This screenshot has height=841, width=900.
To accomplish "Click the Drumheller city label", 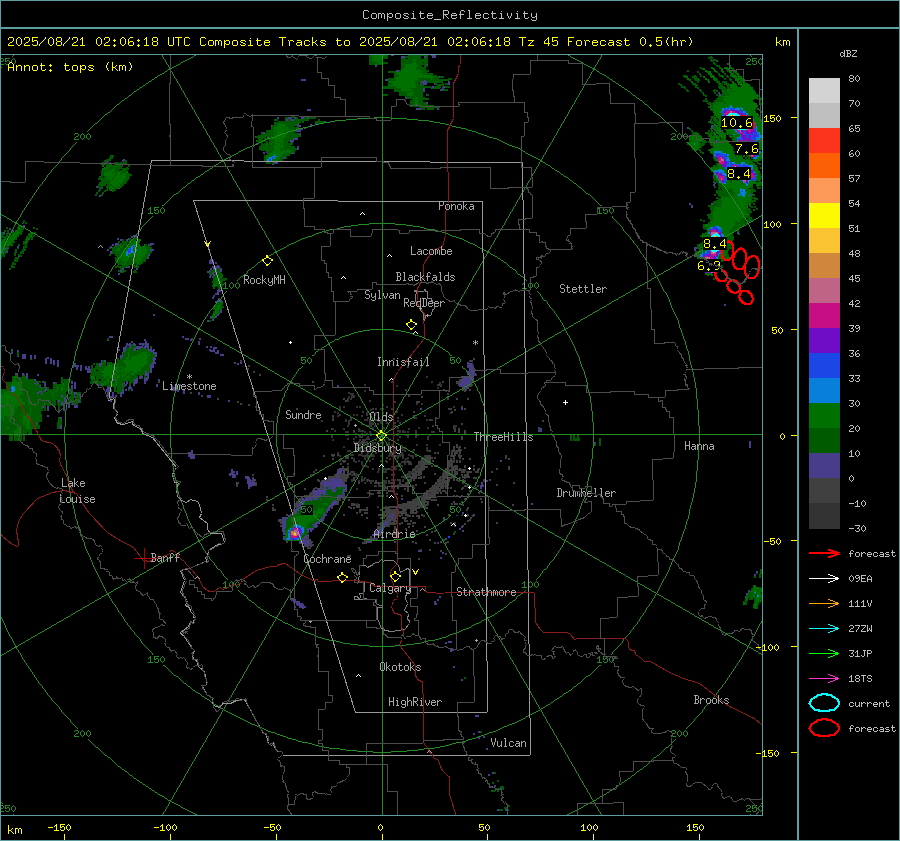I will tap(586, 493).
